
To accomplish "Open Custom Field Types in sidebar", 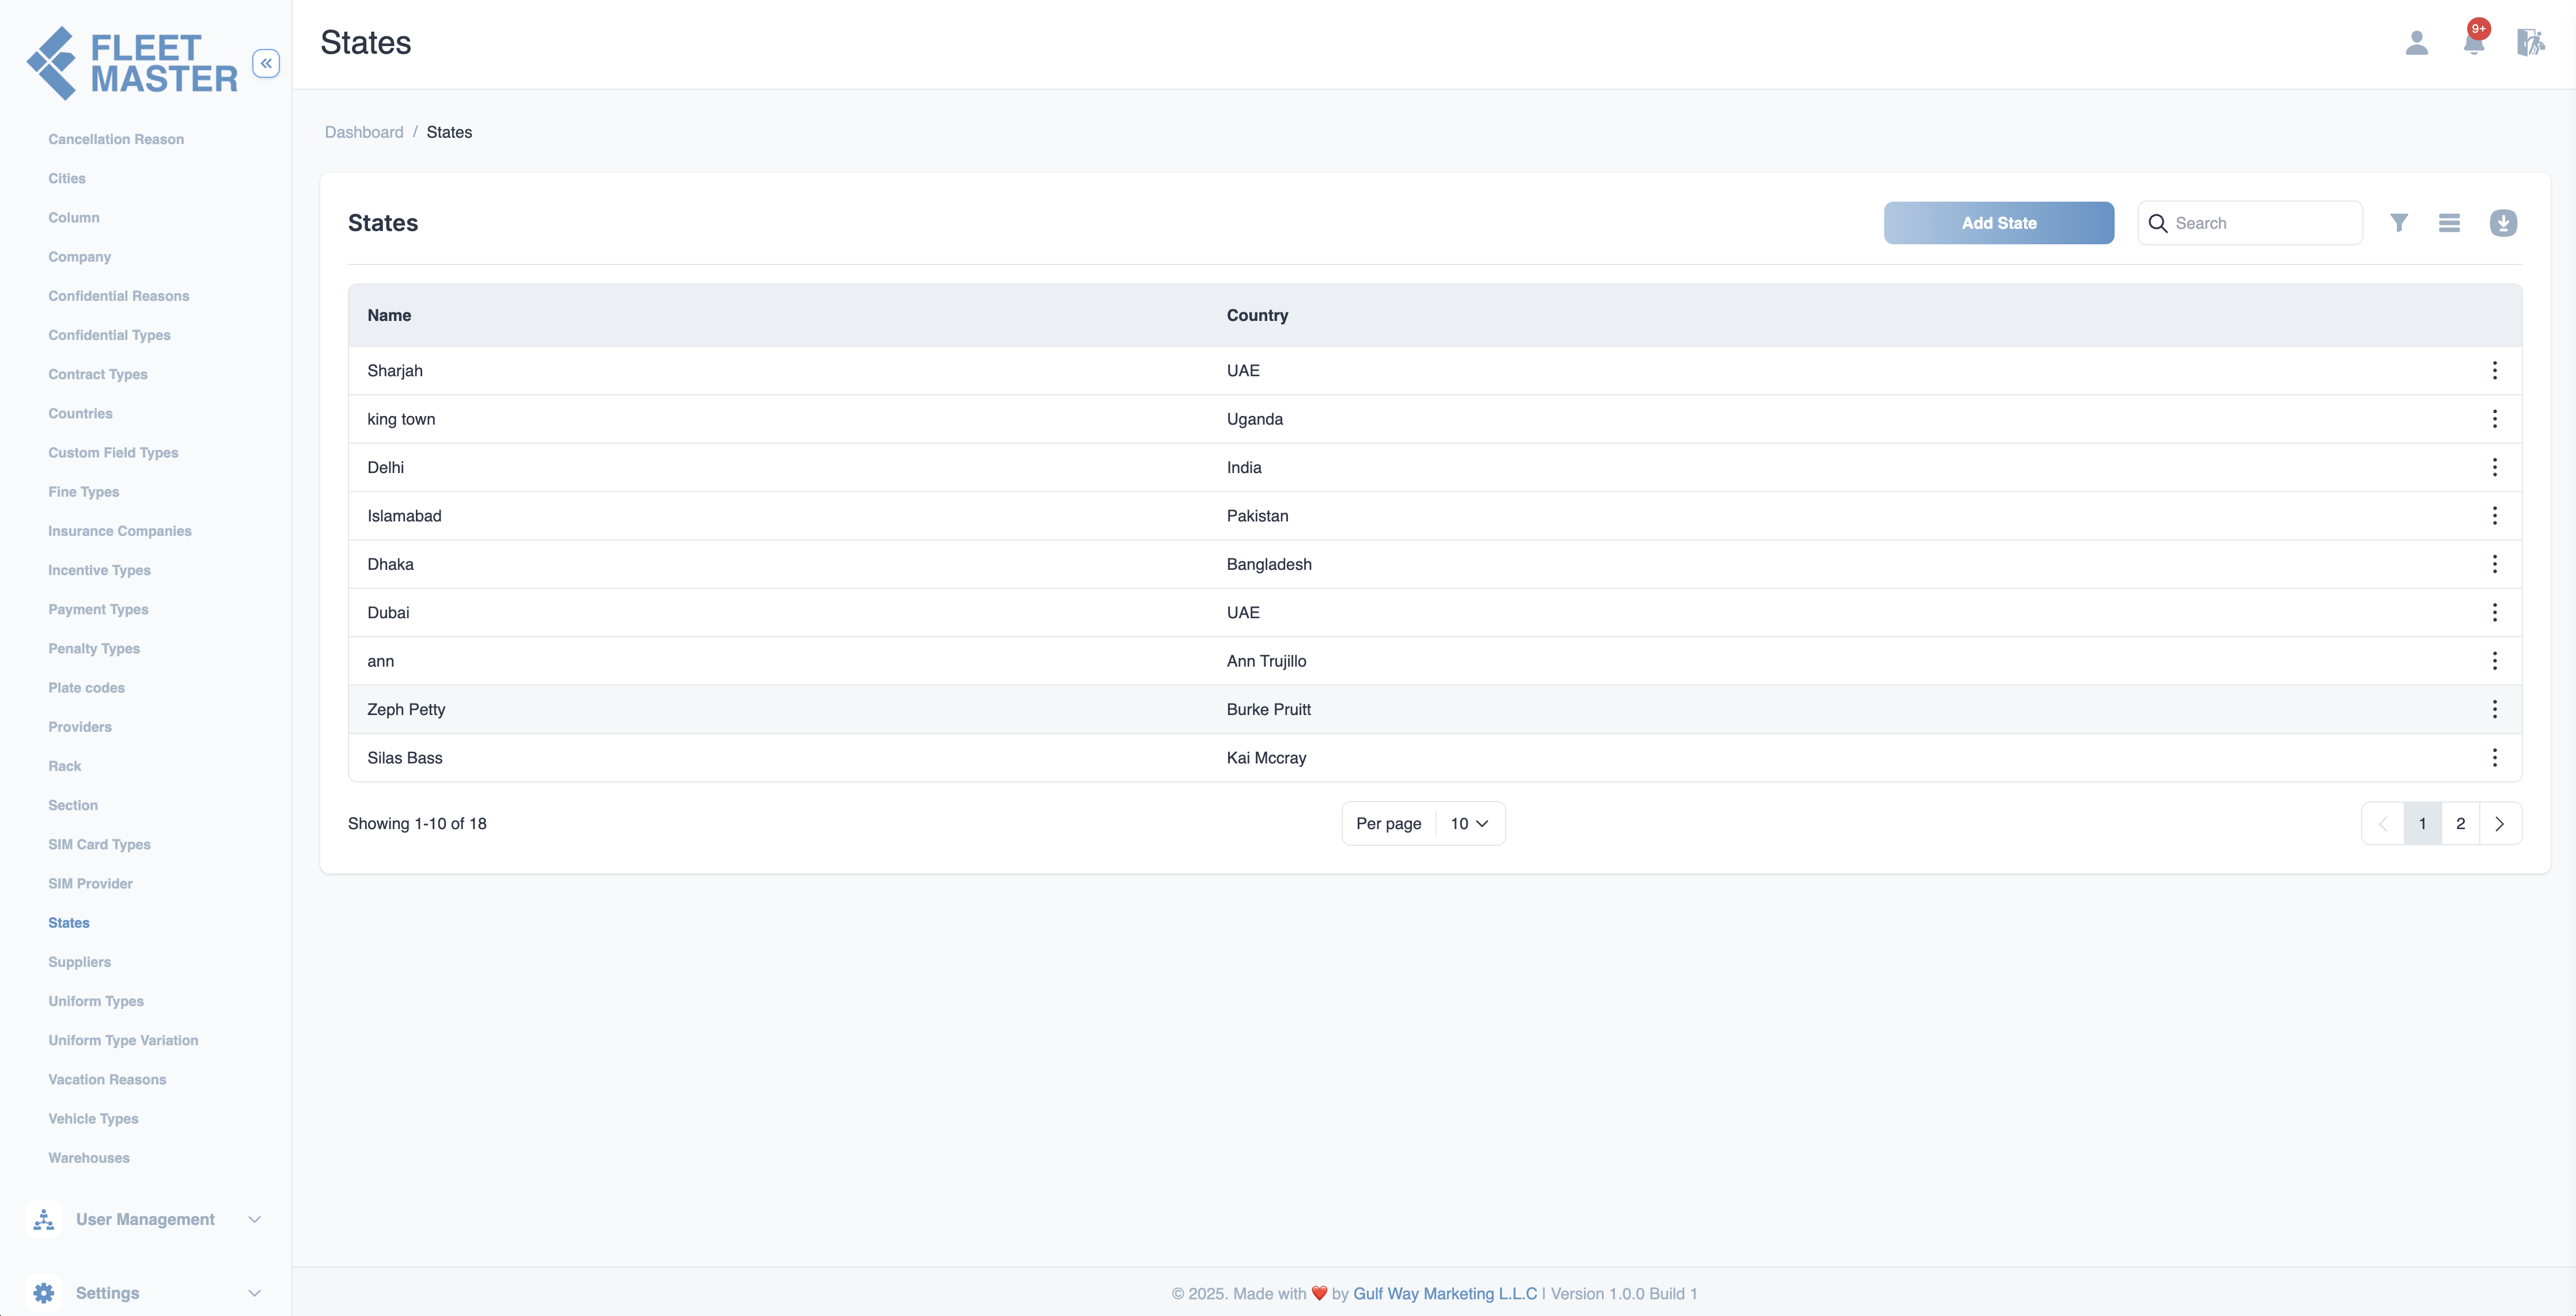I will pyautogui.click(x=114, y=452).
